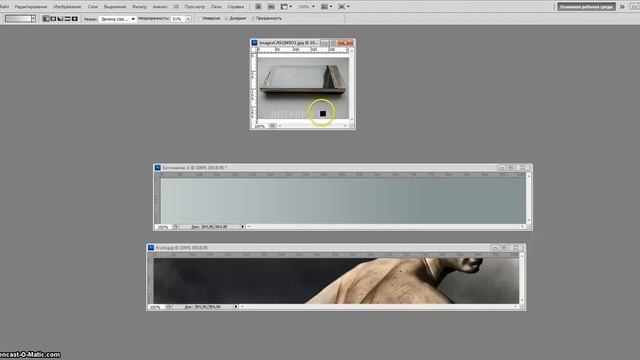Image resolution: width=640 pixels, height=360 pixels.
Task: Select the diamond gradient style icon
Action: tap(75, 19)
